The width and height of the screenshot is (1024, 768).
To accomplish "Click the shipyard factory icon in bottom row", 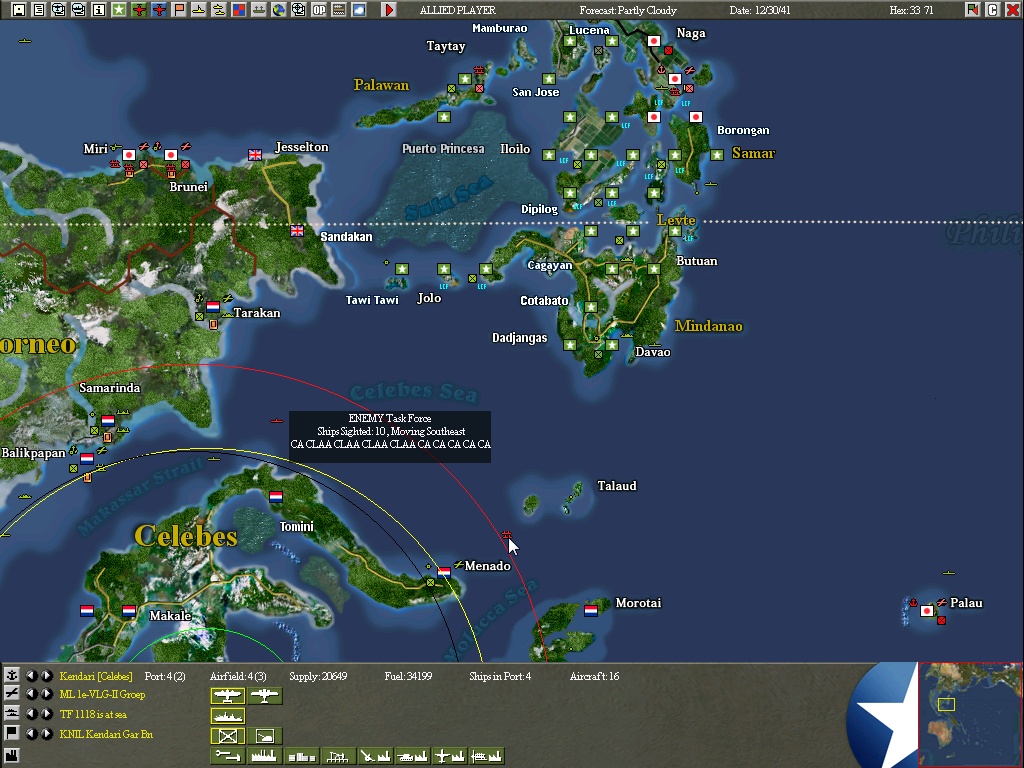I will click(x=487, y=756).
